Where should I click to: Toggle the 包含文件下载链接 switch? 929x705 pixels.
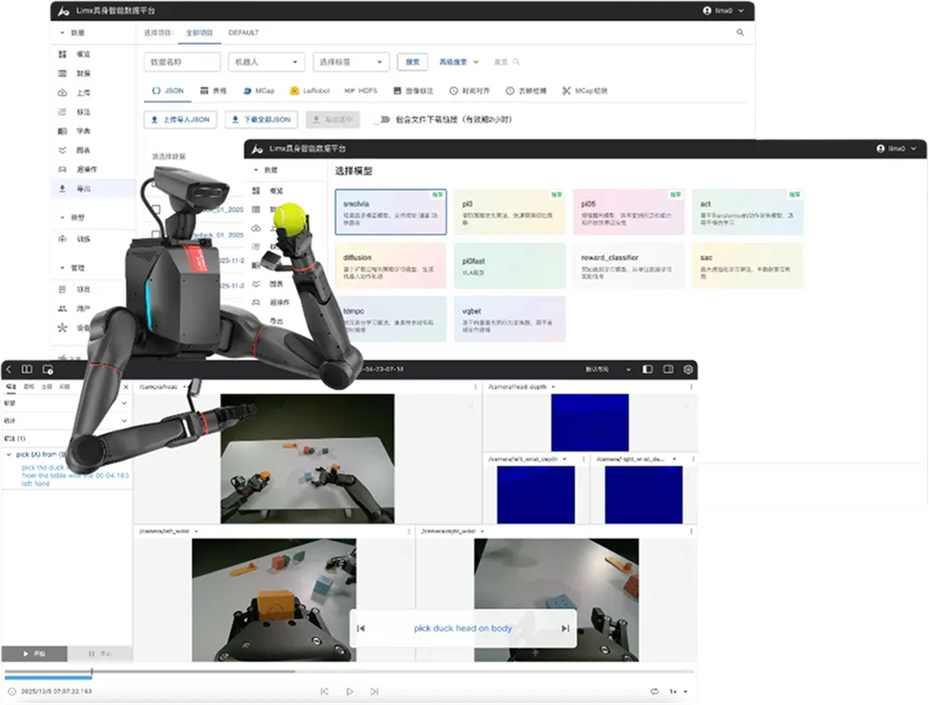[x=381, y=119]
